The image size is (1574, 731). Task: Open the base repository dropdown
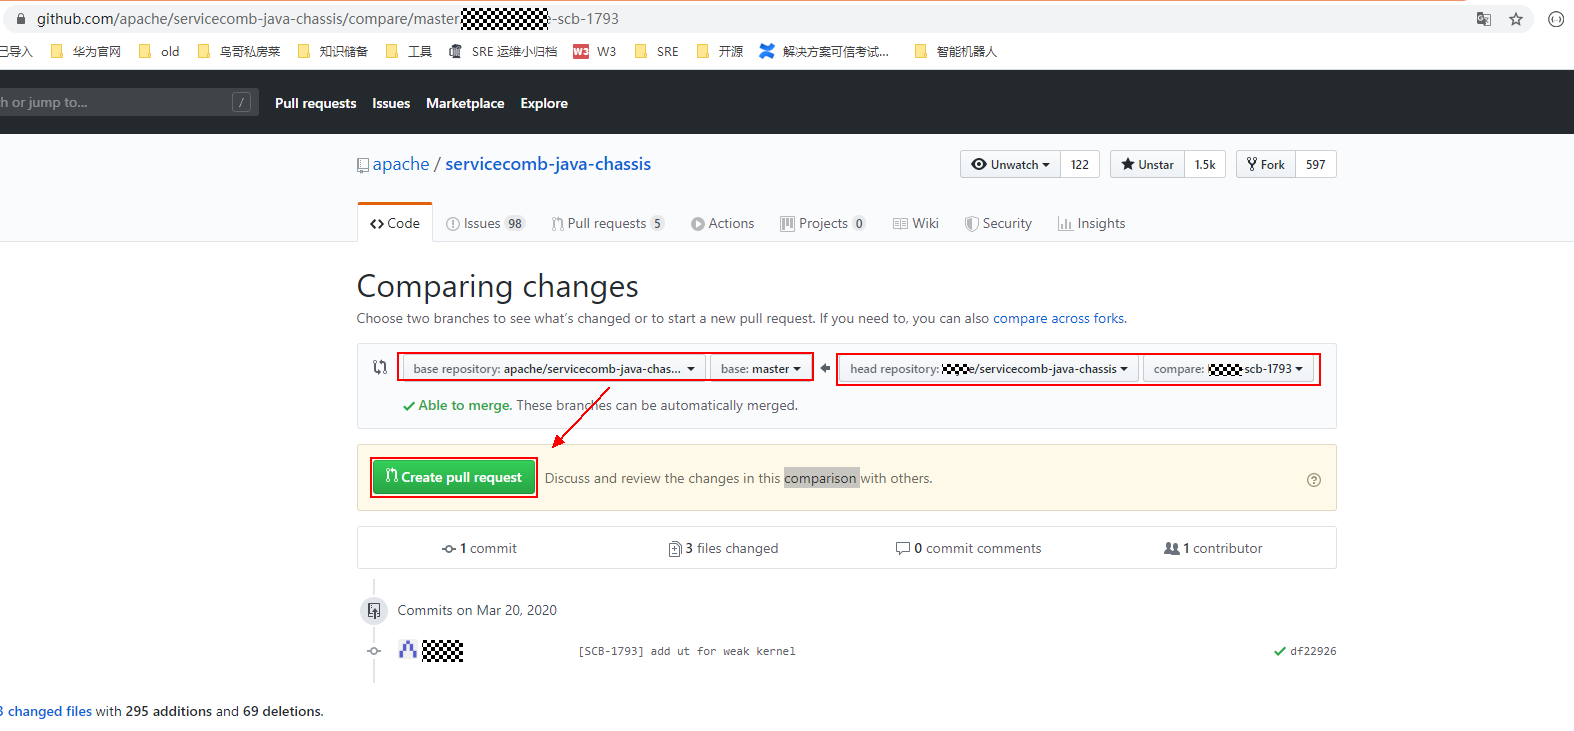coord(554,368)
